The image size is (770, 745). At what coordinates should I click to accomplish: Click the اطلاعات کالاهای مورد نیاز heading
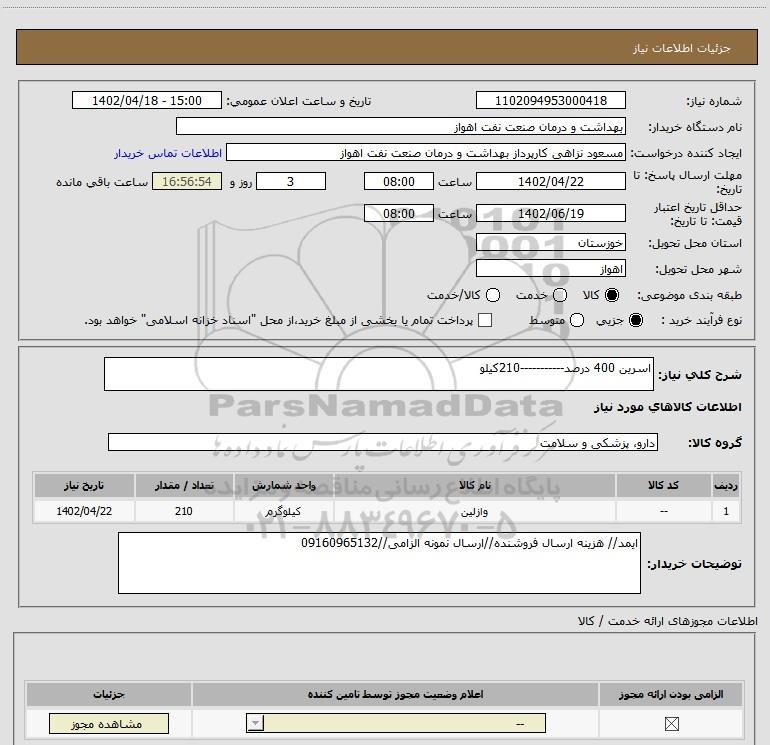click(x=667, y=407)
